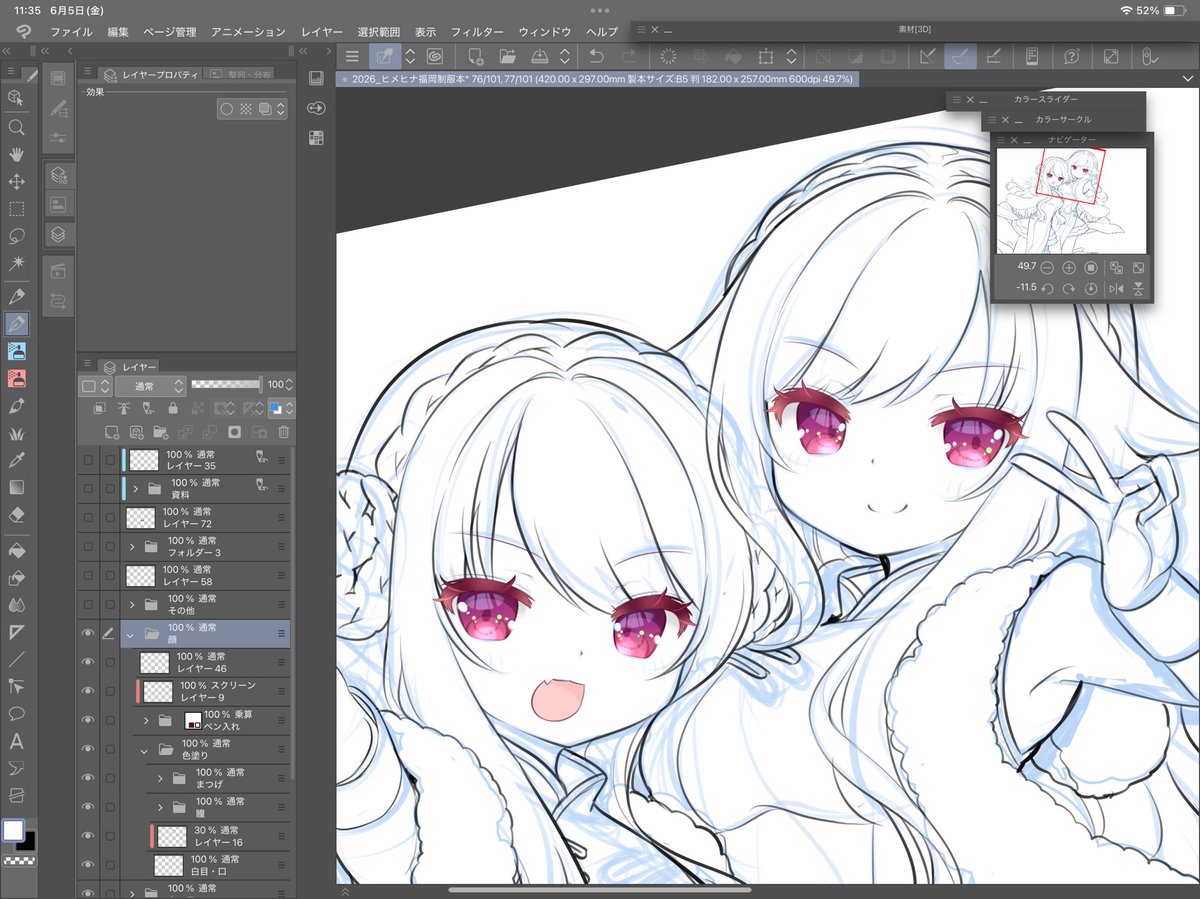
Task: Collapse the 顔 folder
Action: pos(130,634)
